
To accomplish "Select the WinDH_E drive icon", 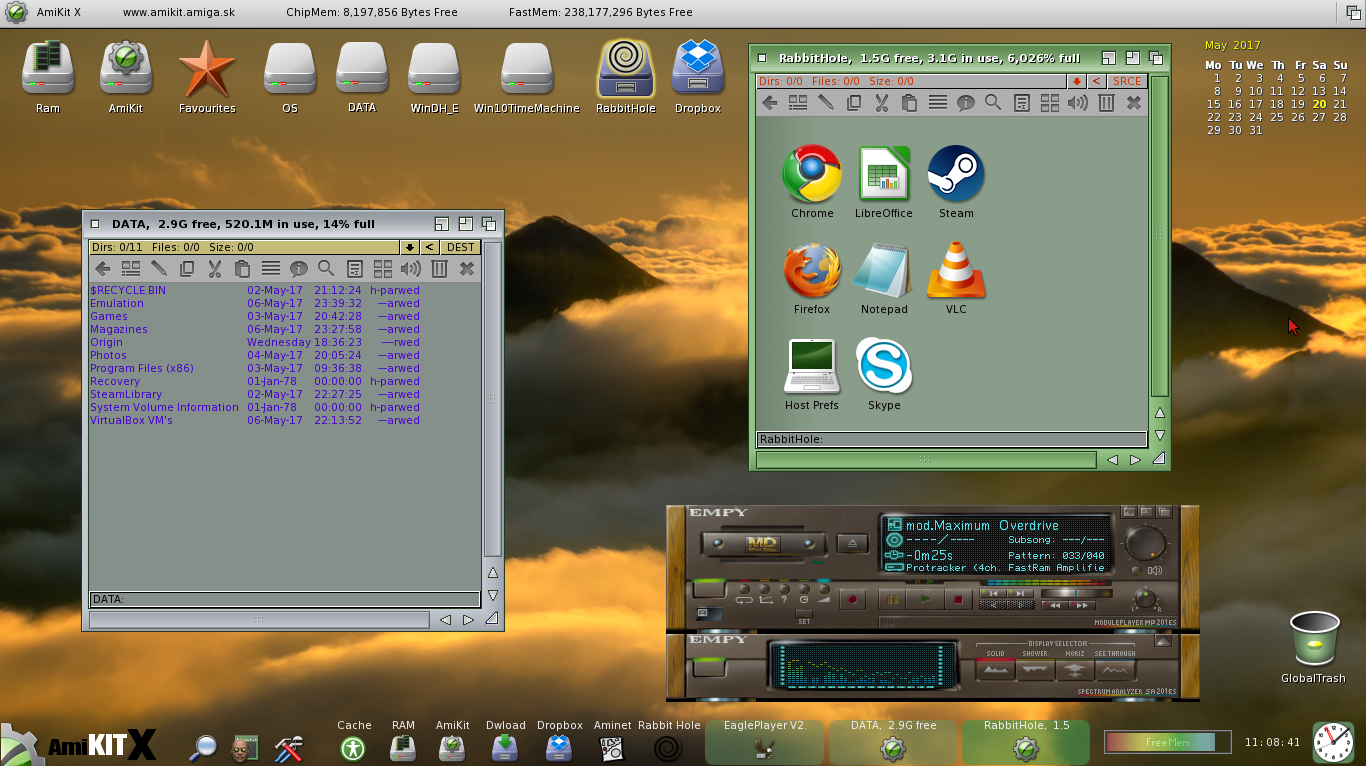I will point(434,68).
